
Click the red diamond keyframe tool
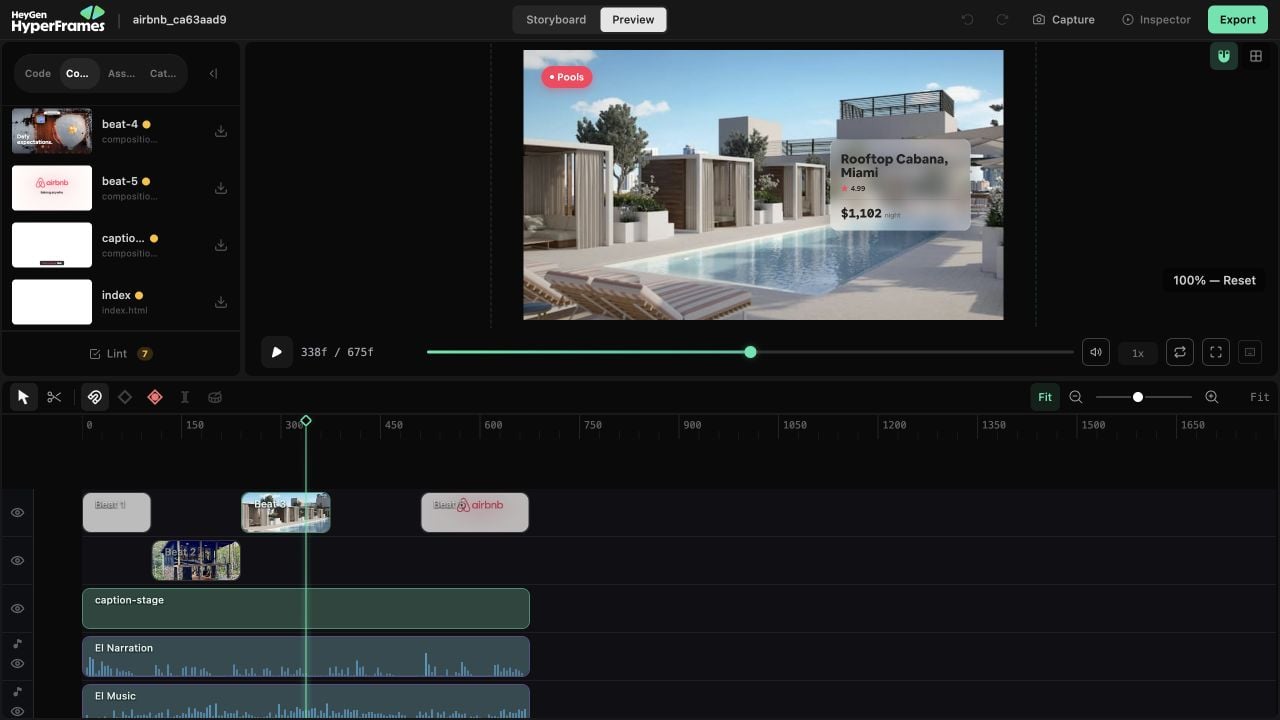point(155,397)
